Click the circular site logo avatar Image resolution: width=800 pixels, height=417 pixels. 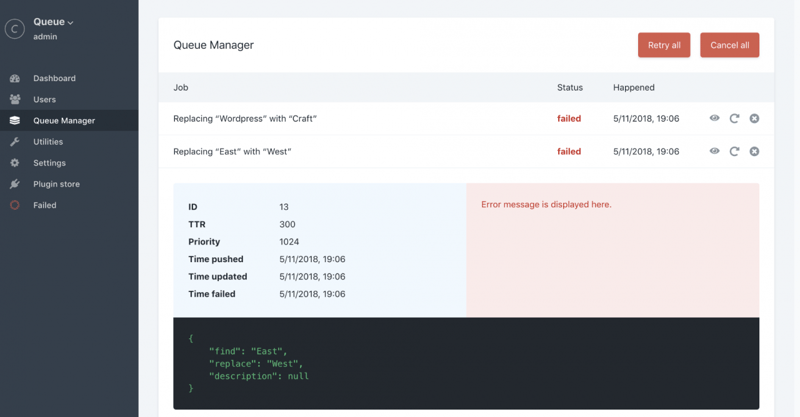click(x=14, y=29)
